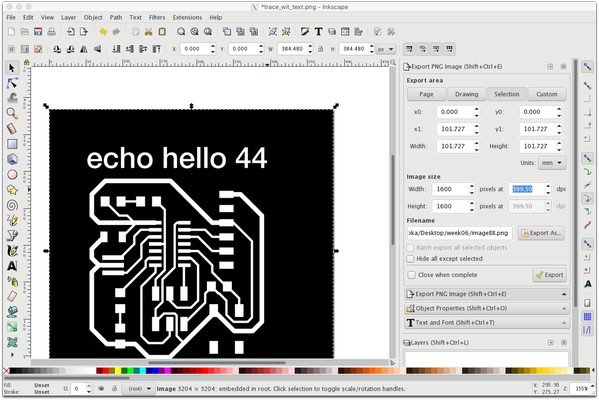Select the Rectangle drawing tool
Viewport: 599px width, 400px height.
coord(12,144)
